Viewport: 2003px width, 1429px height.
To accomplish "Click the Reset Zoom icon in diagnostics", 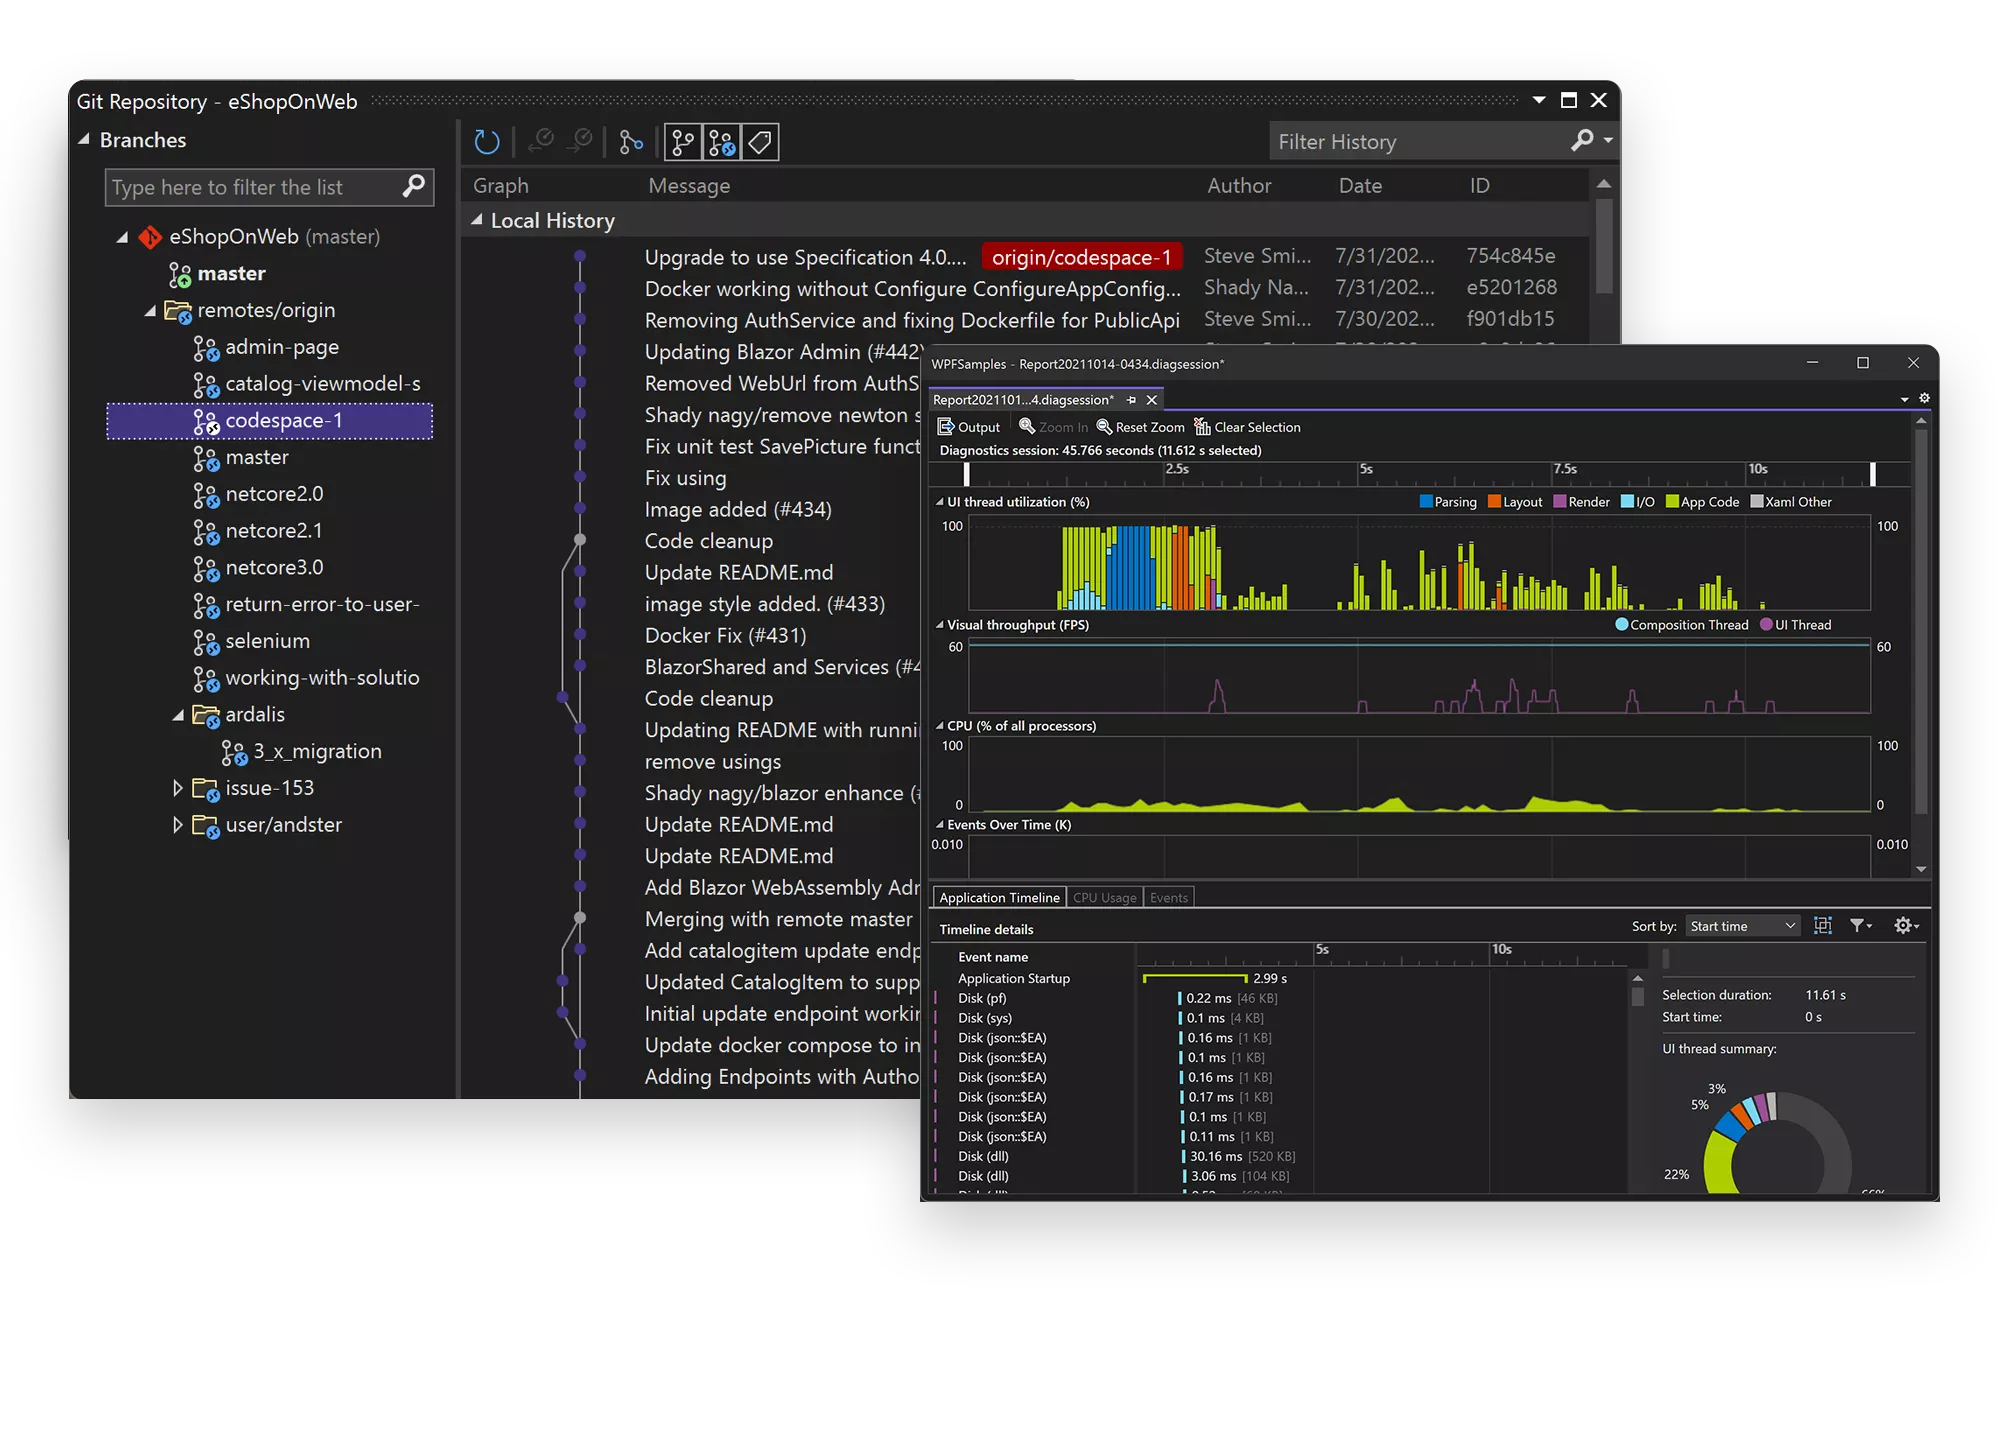I will click(x=1103, y=427).
